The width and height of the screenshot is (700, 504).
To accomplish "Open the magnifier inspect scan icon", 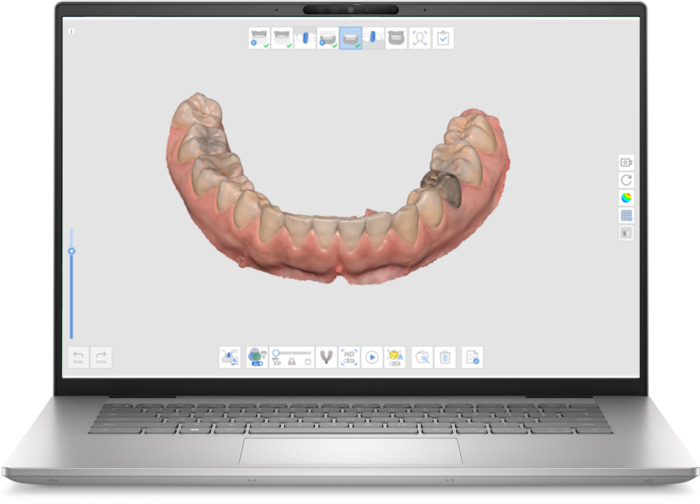I will (422, 357).
